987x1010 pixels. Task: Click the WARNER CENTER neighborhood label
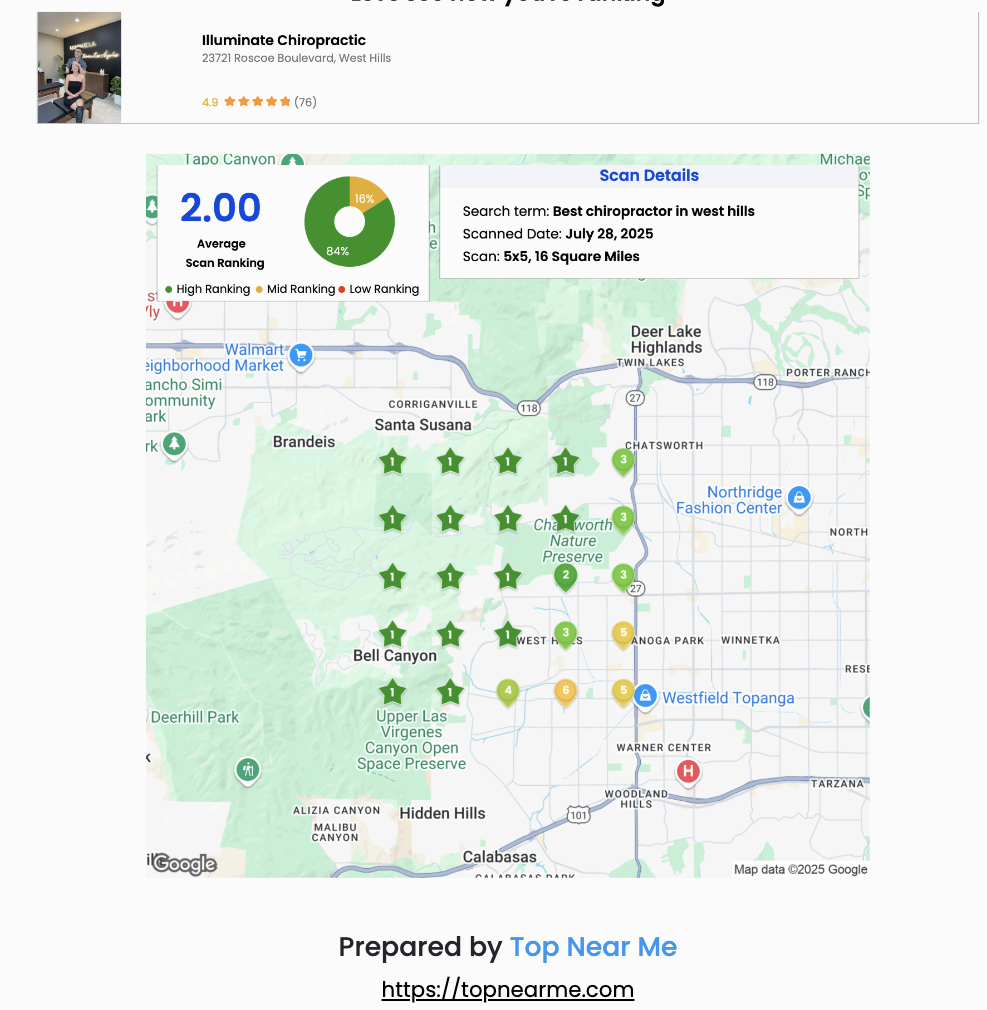664,748
